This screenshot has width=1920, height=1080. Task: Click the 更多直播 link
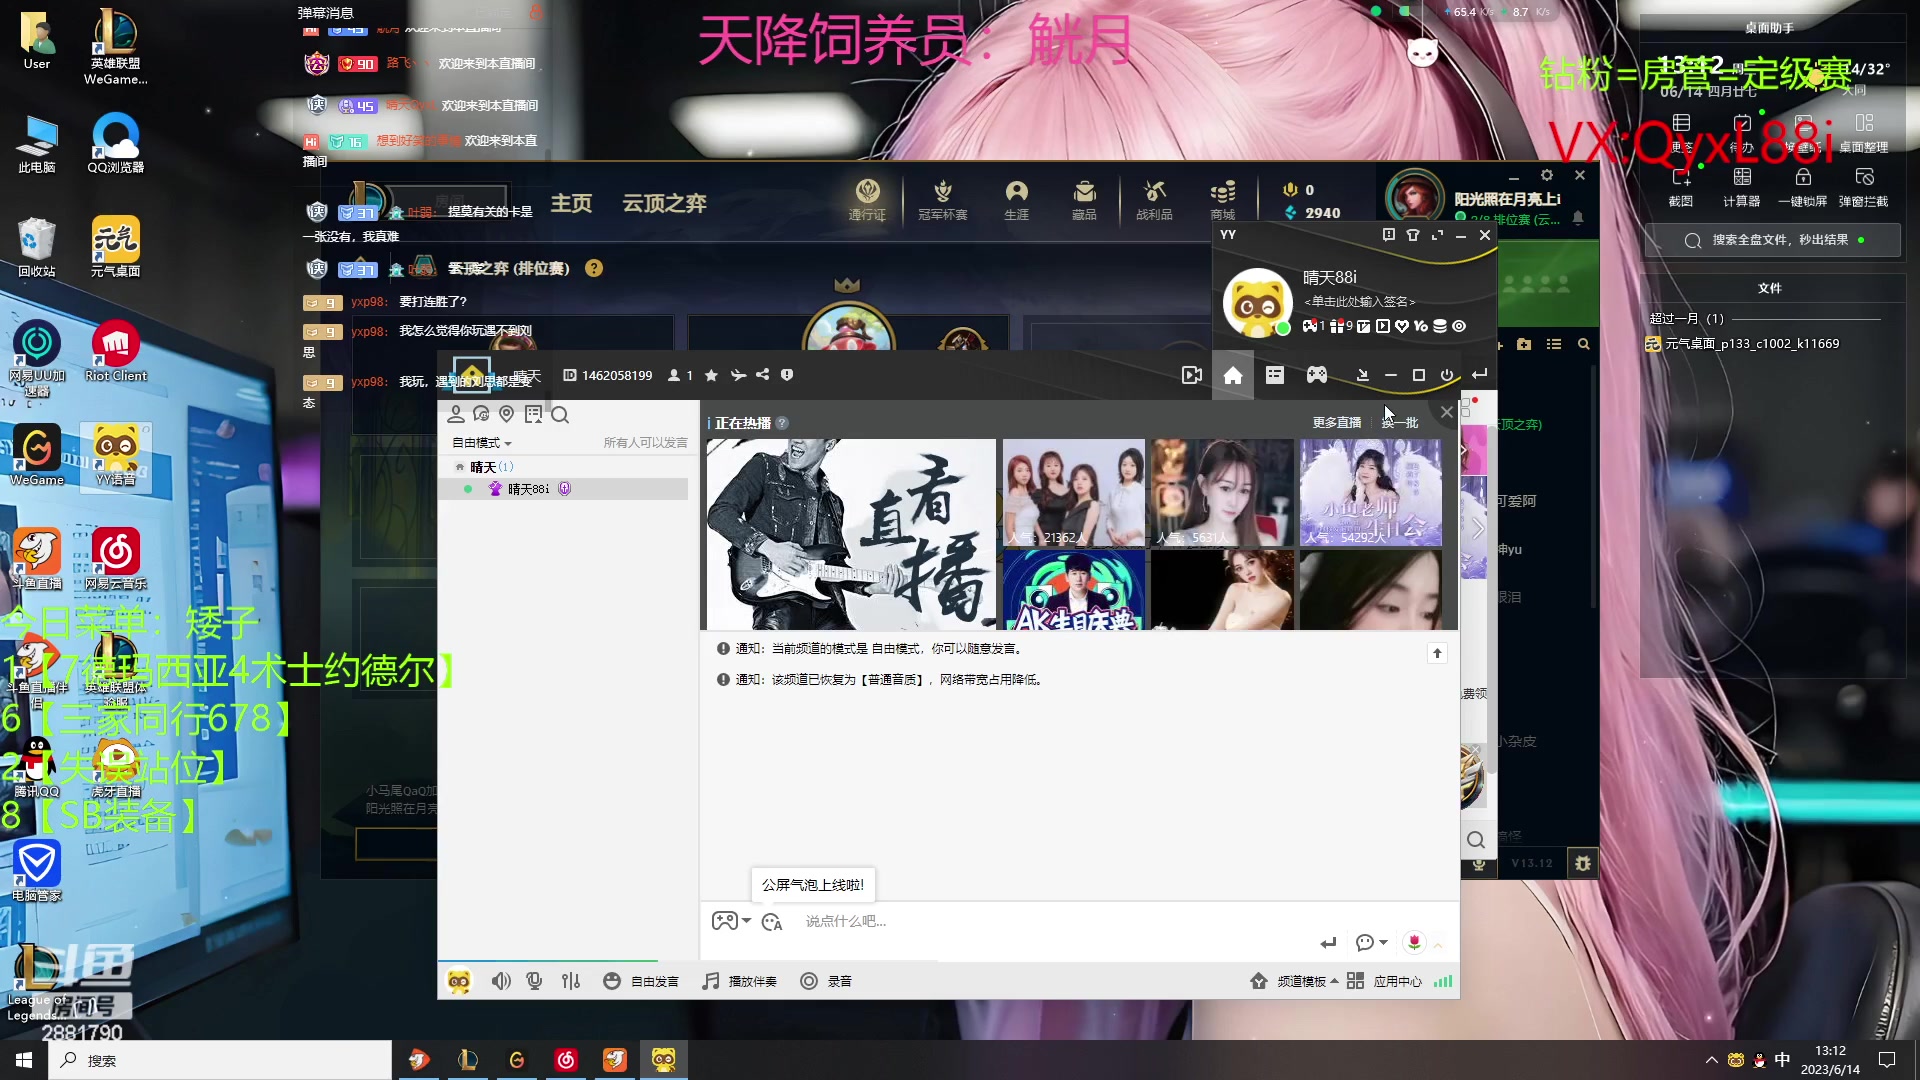(1336, 422)
